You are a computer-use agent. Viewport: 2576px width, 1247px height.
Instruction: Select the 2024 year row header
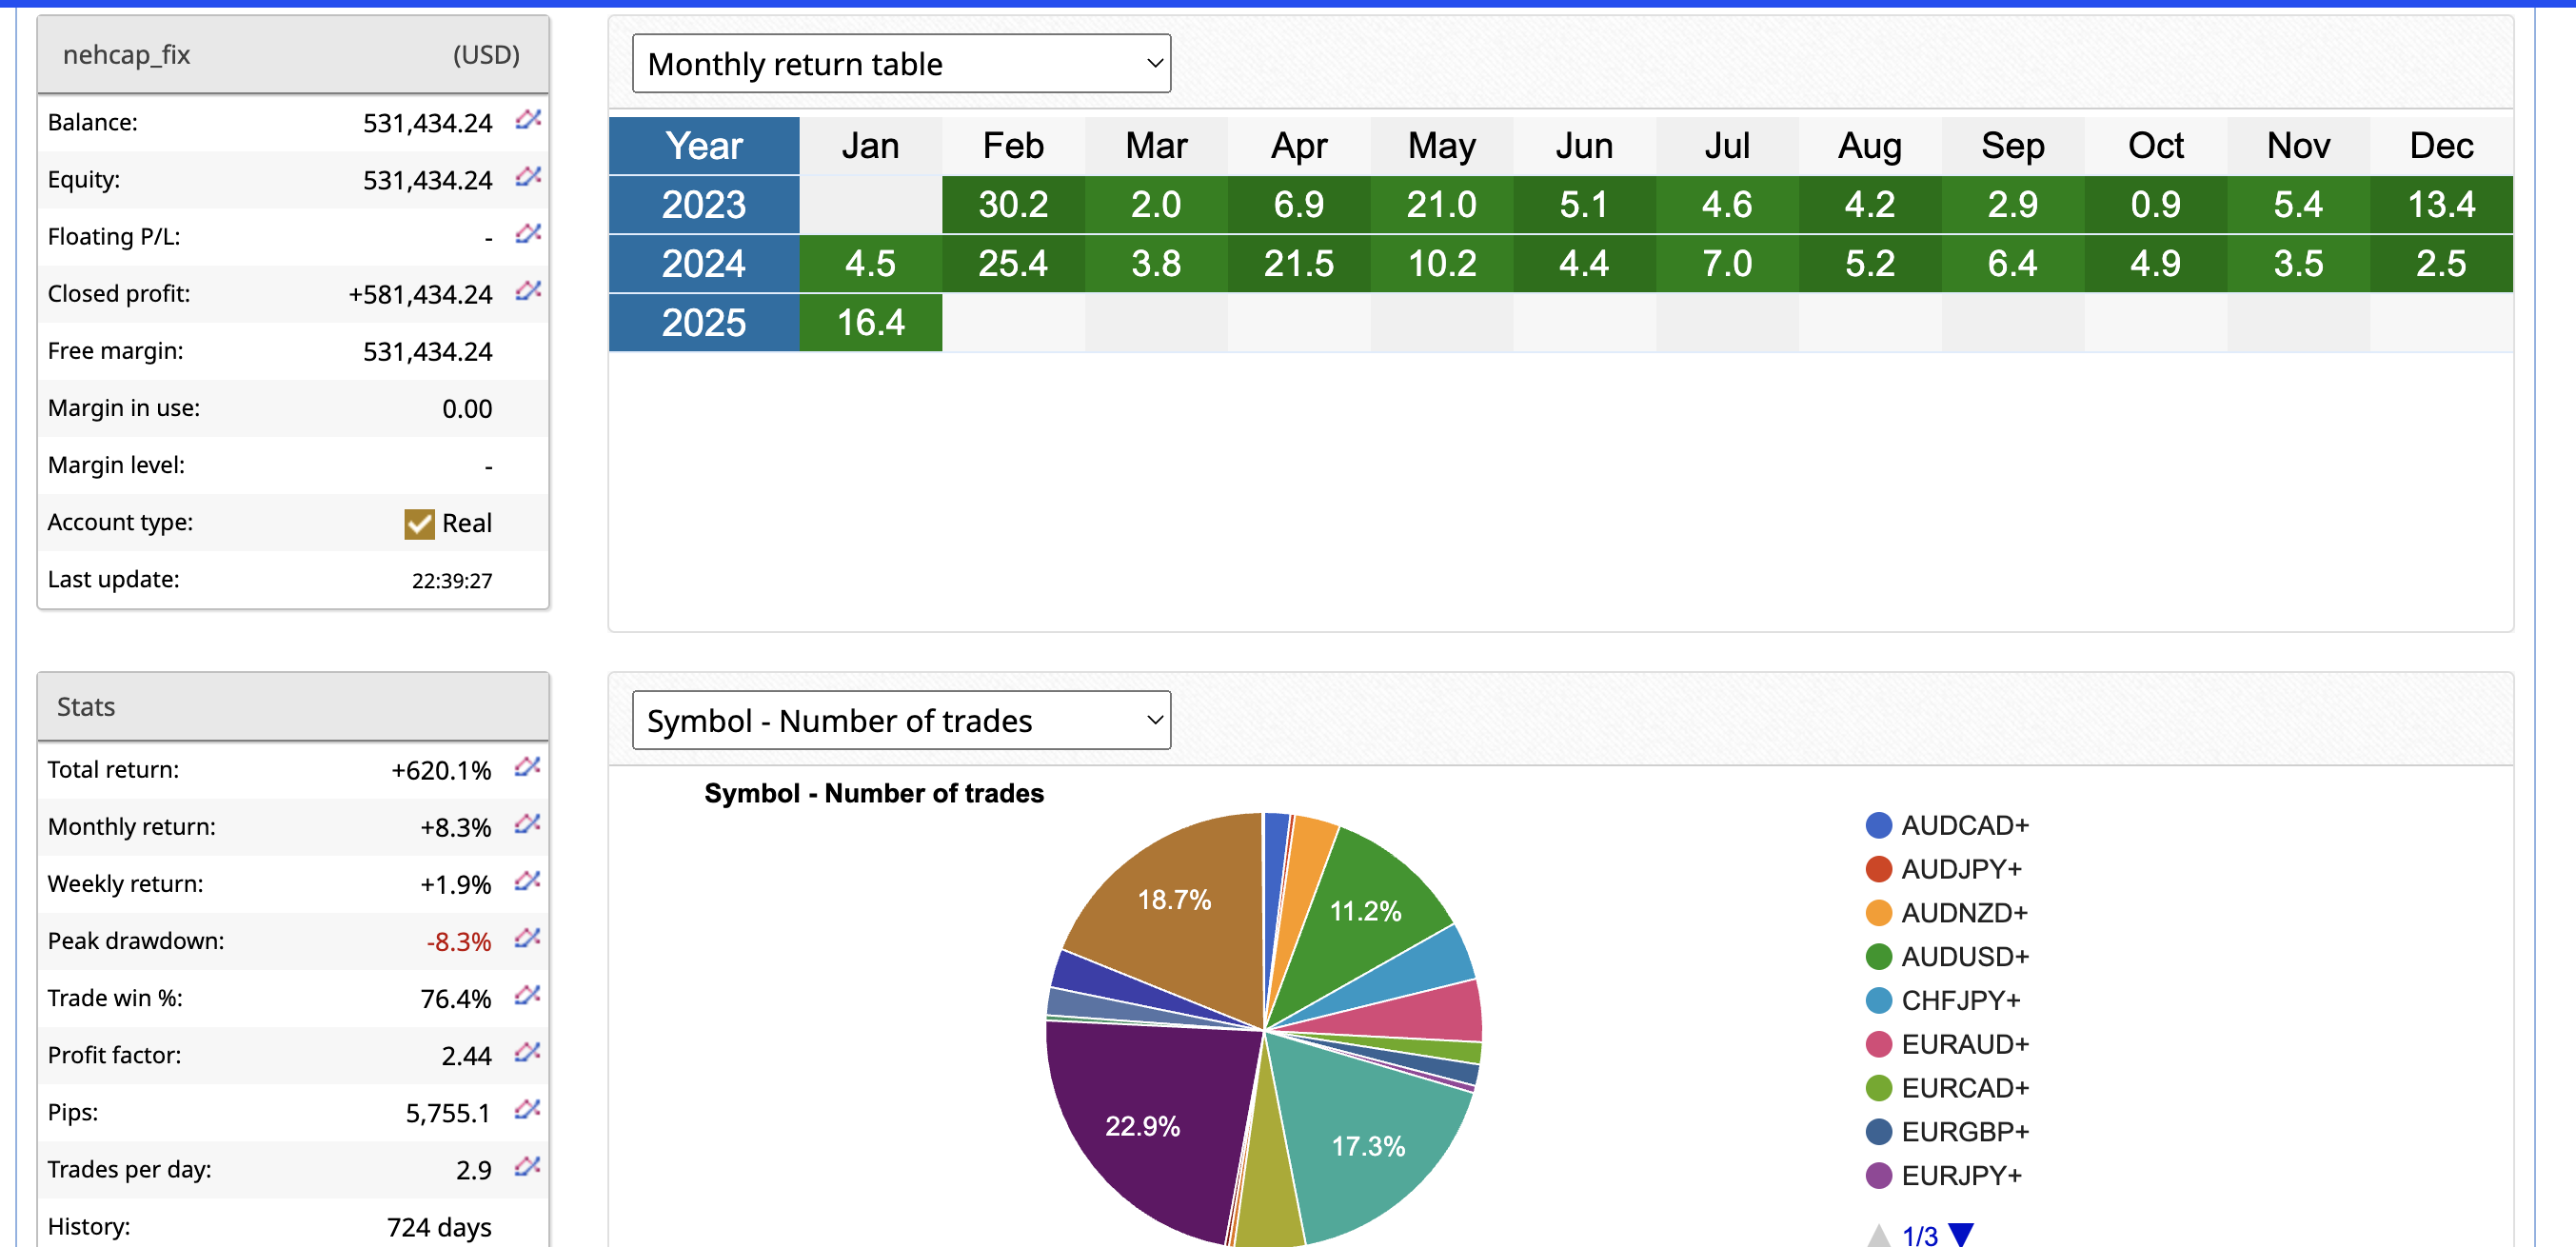tap(704, 264)
